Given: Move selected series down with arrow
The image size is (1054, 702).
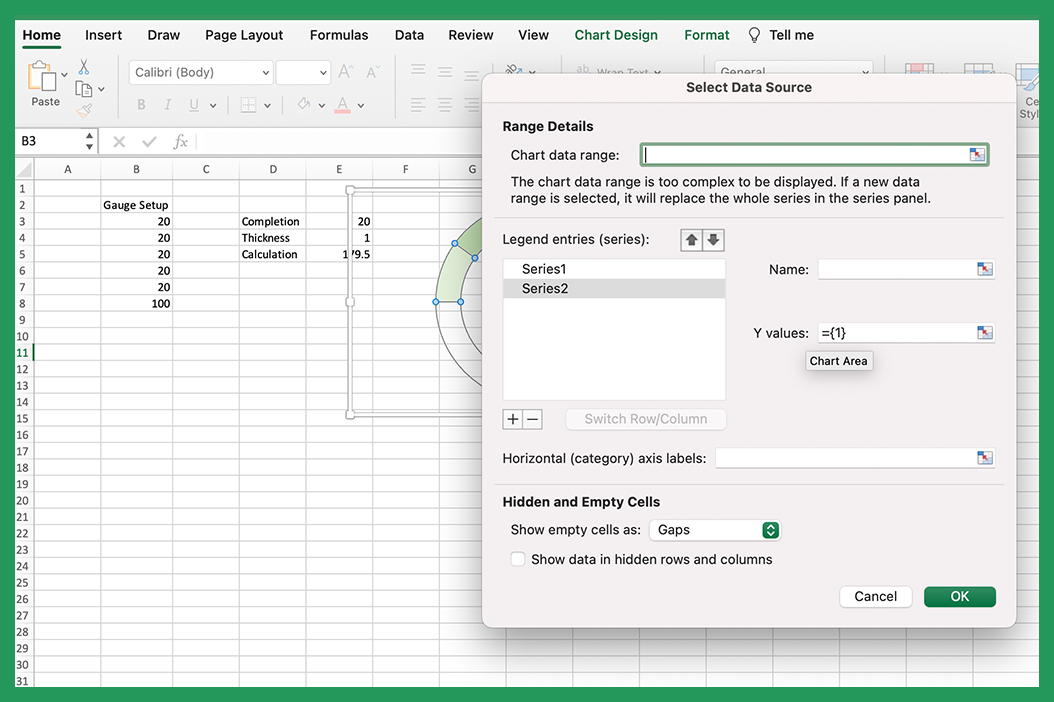Looking at the screenshot, I should click(713, 240).
